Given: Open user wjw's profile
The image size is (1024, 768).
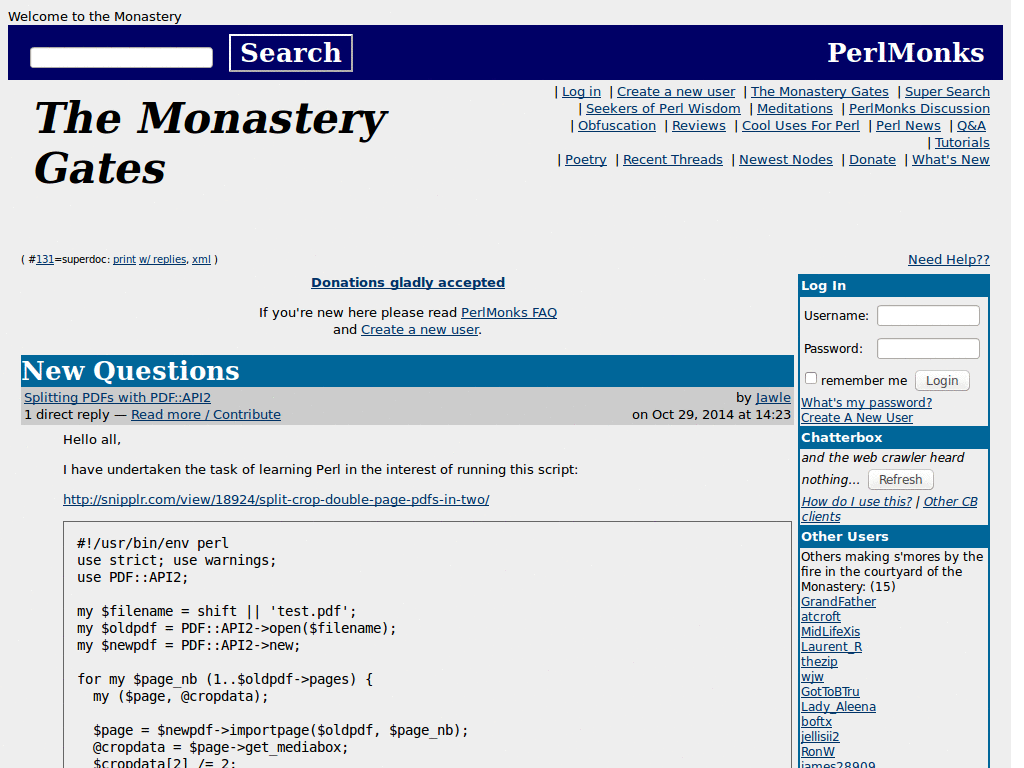Looking at the screenshot, I should click(812, 676).
